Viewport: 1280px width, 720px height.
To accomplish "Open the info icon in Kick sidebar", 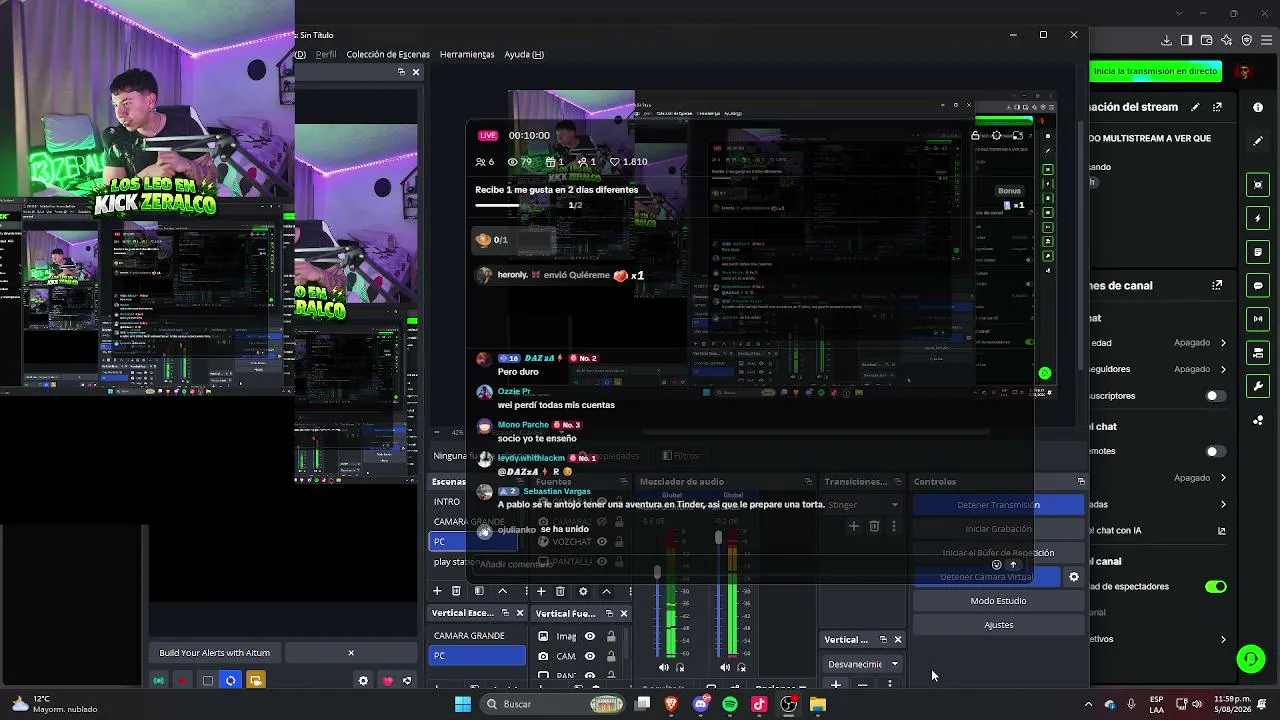I will point(1258,107).
